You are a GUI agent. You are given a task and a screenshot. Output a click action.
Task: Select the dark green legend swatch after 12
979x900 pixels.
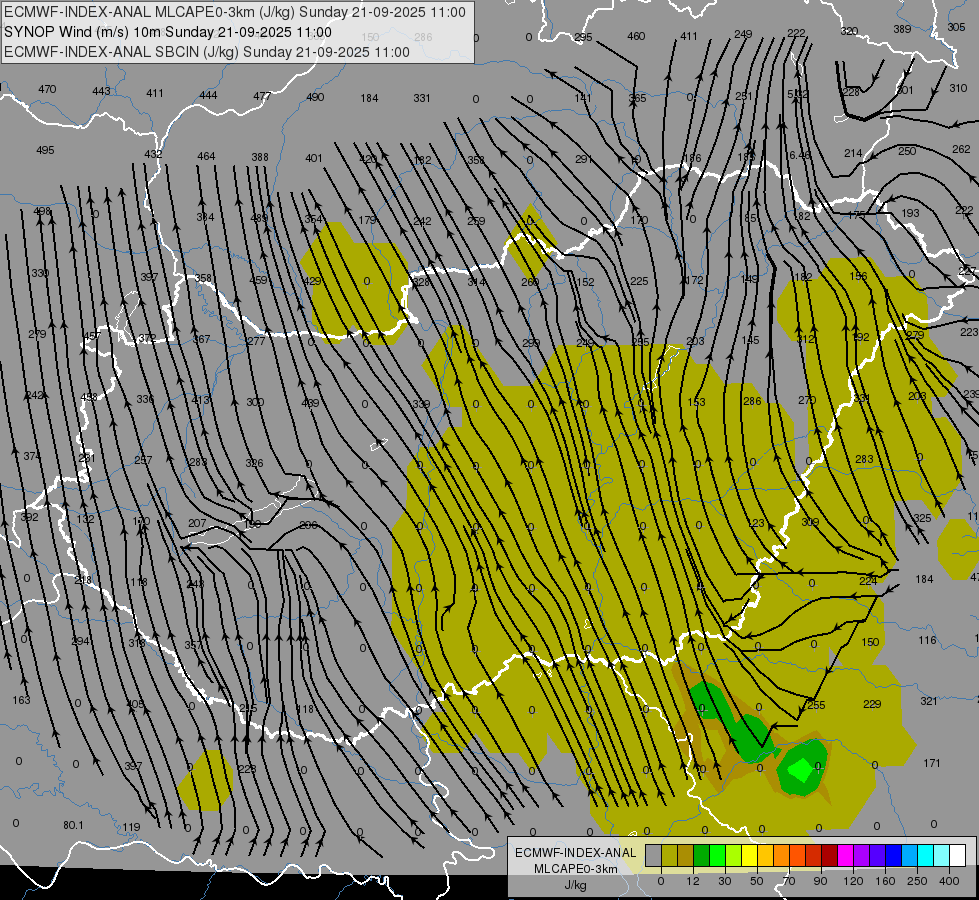[702, 855]
